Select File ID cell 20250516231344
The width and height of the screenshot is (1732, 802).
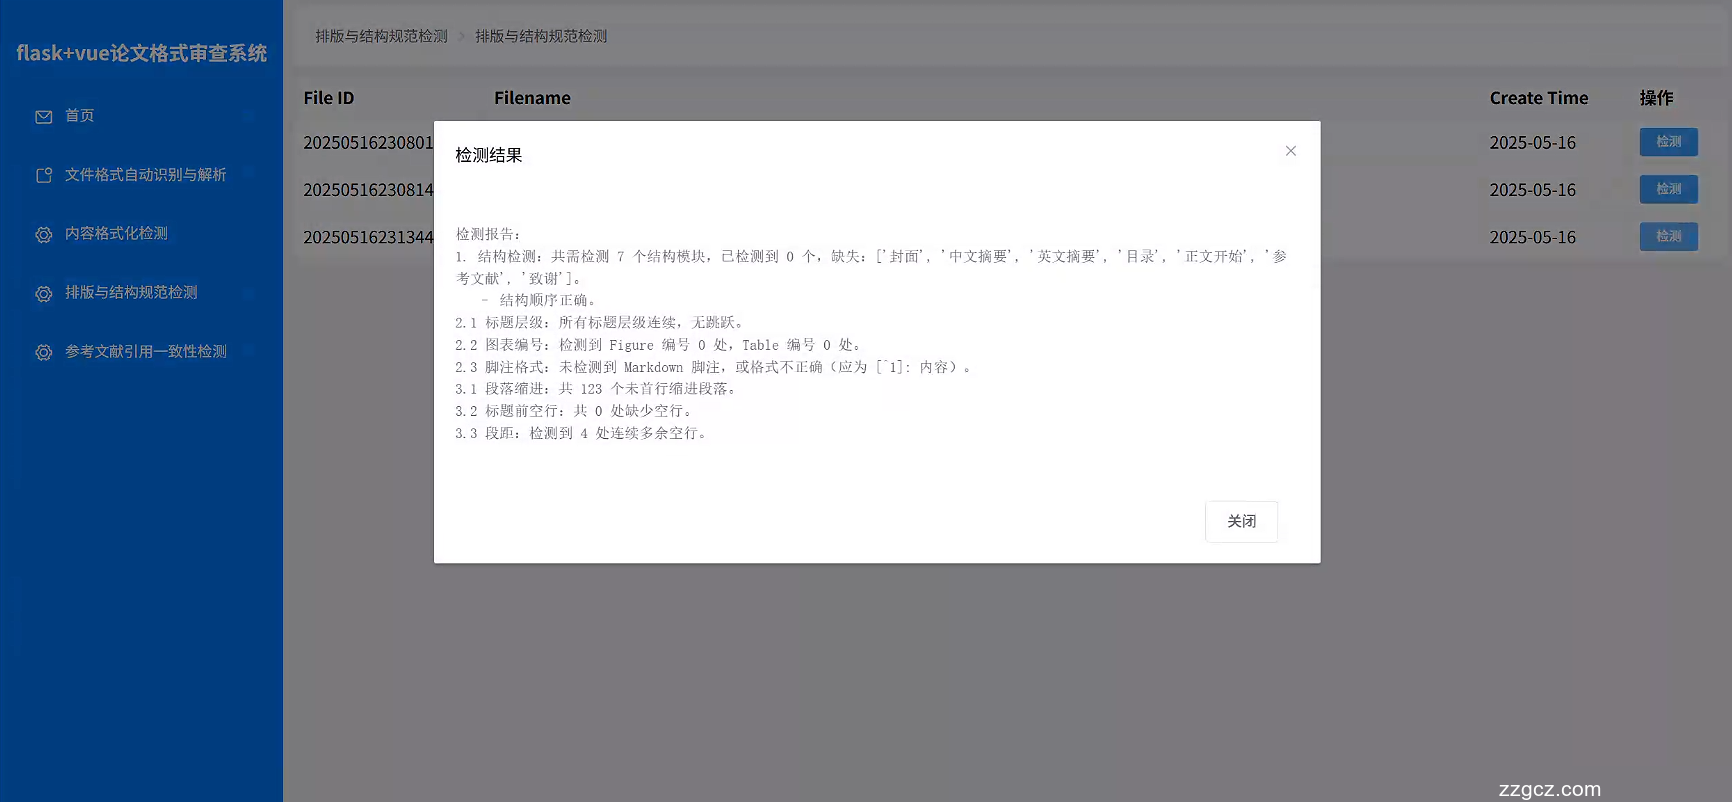pyautogui.click(x=368, y=237)
